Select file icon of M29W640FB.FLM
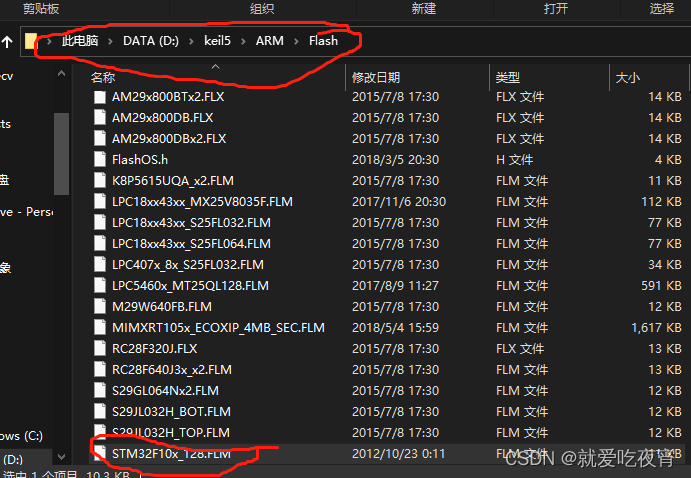The height and width of the screenshot is (478, 691). (100, 307)
